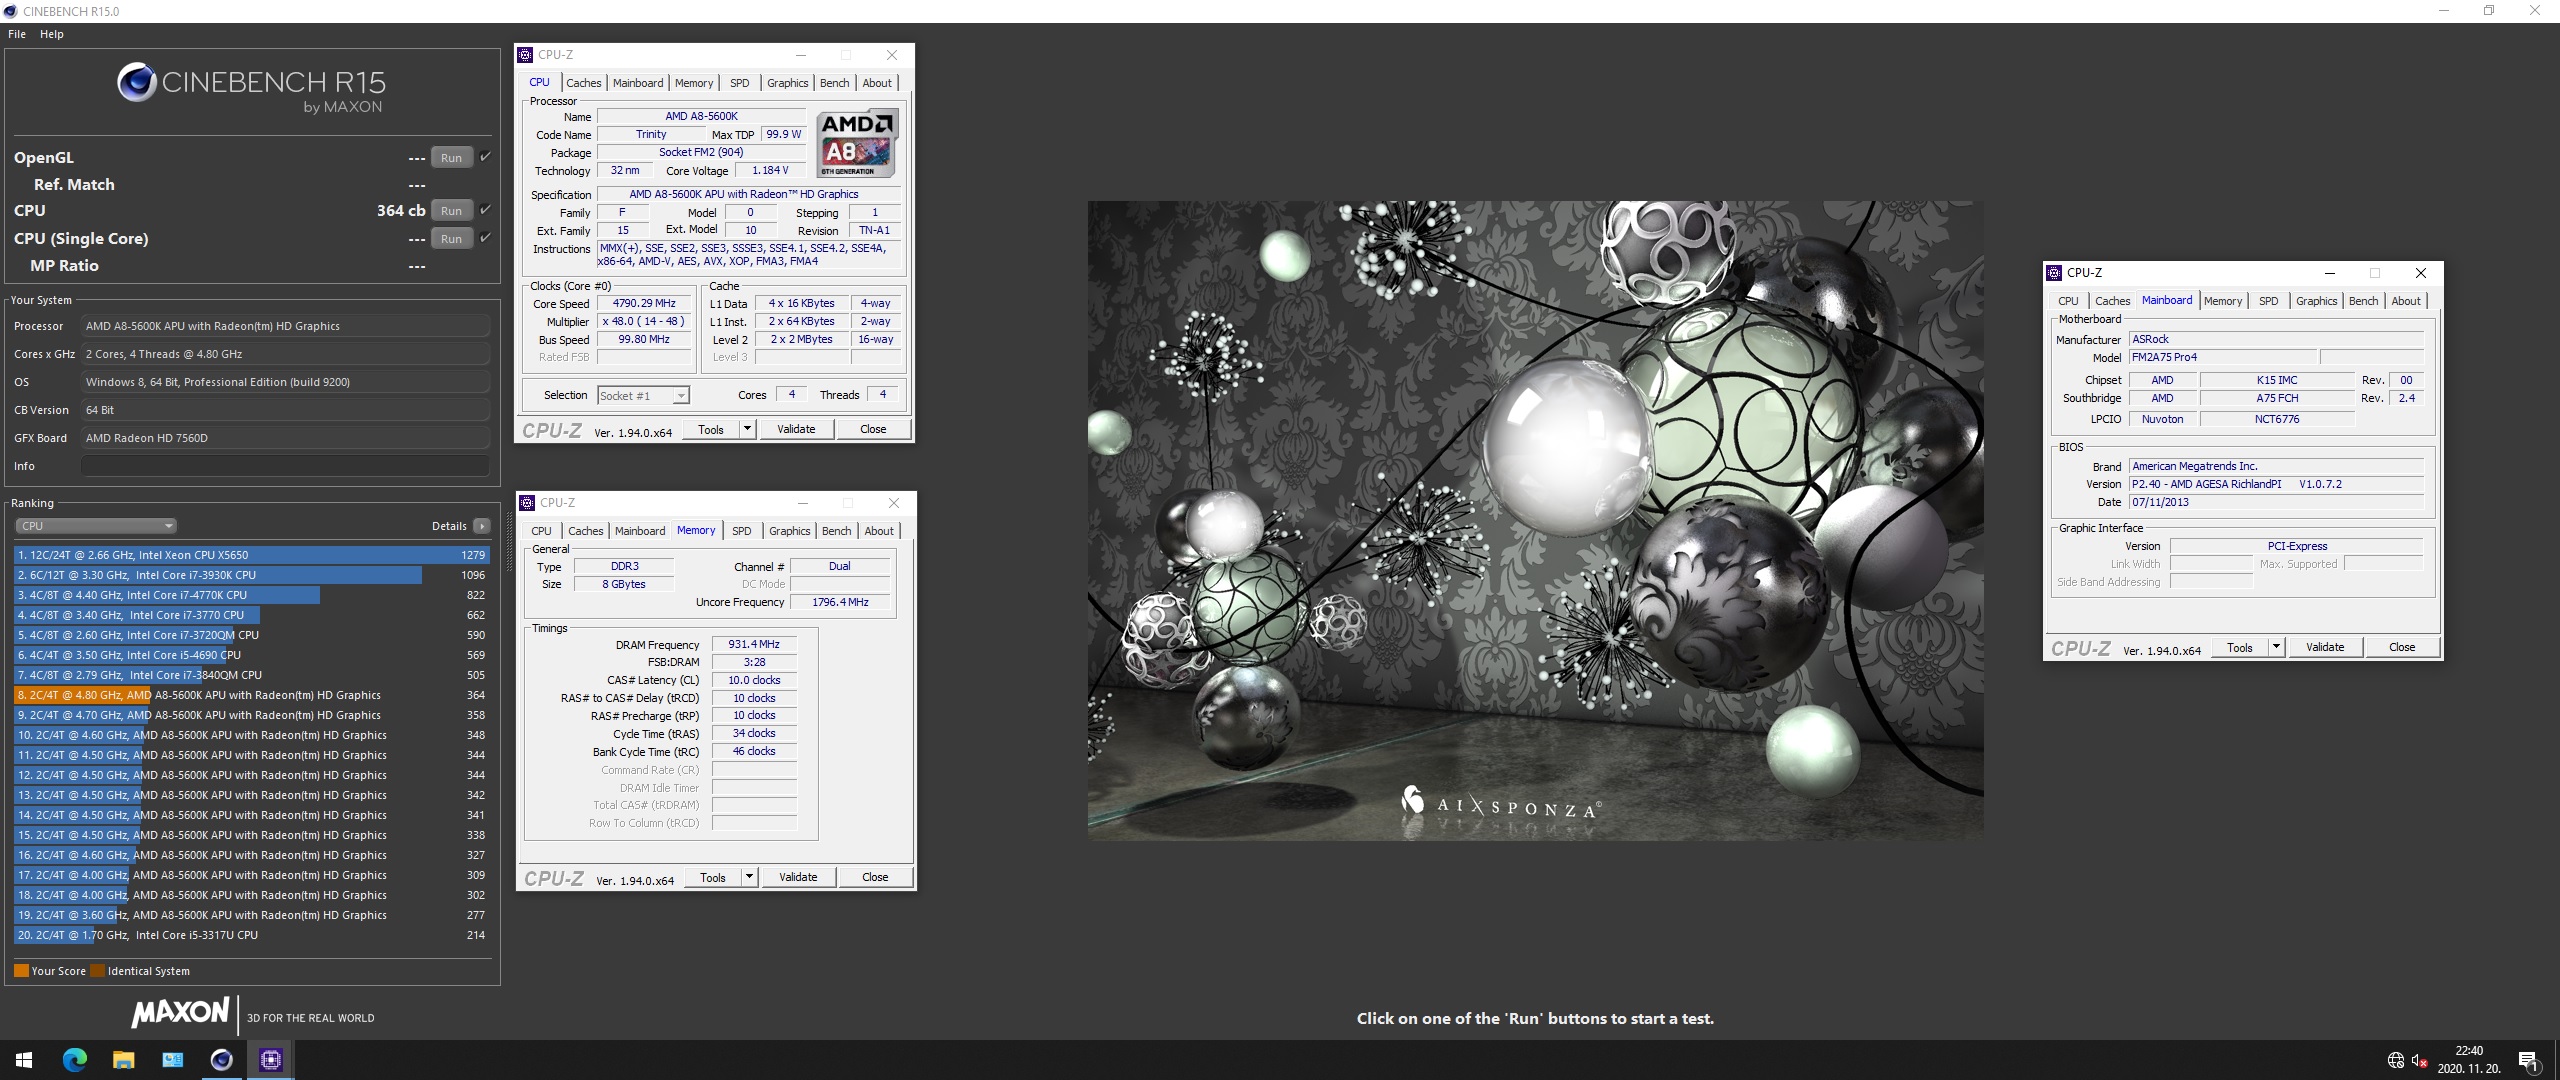Screen dimensions: 2560x1080
Task: Toggle the CPU test checkbox
Action: pyautogui.click(x=485, y=210)
